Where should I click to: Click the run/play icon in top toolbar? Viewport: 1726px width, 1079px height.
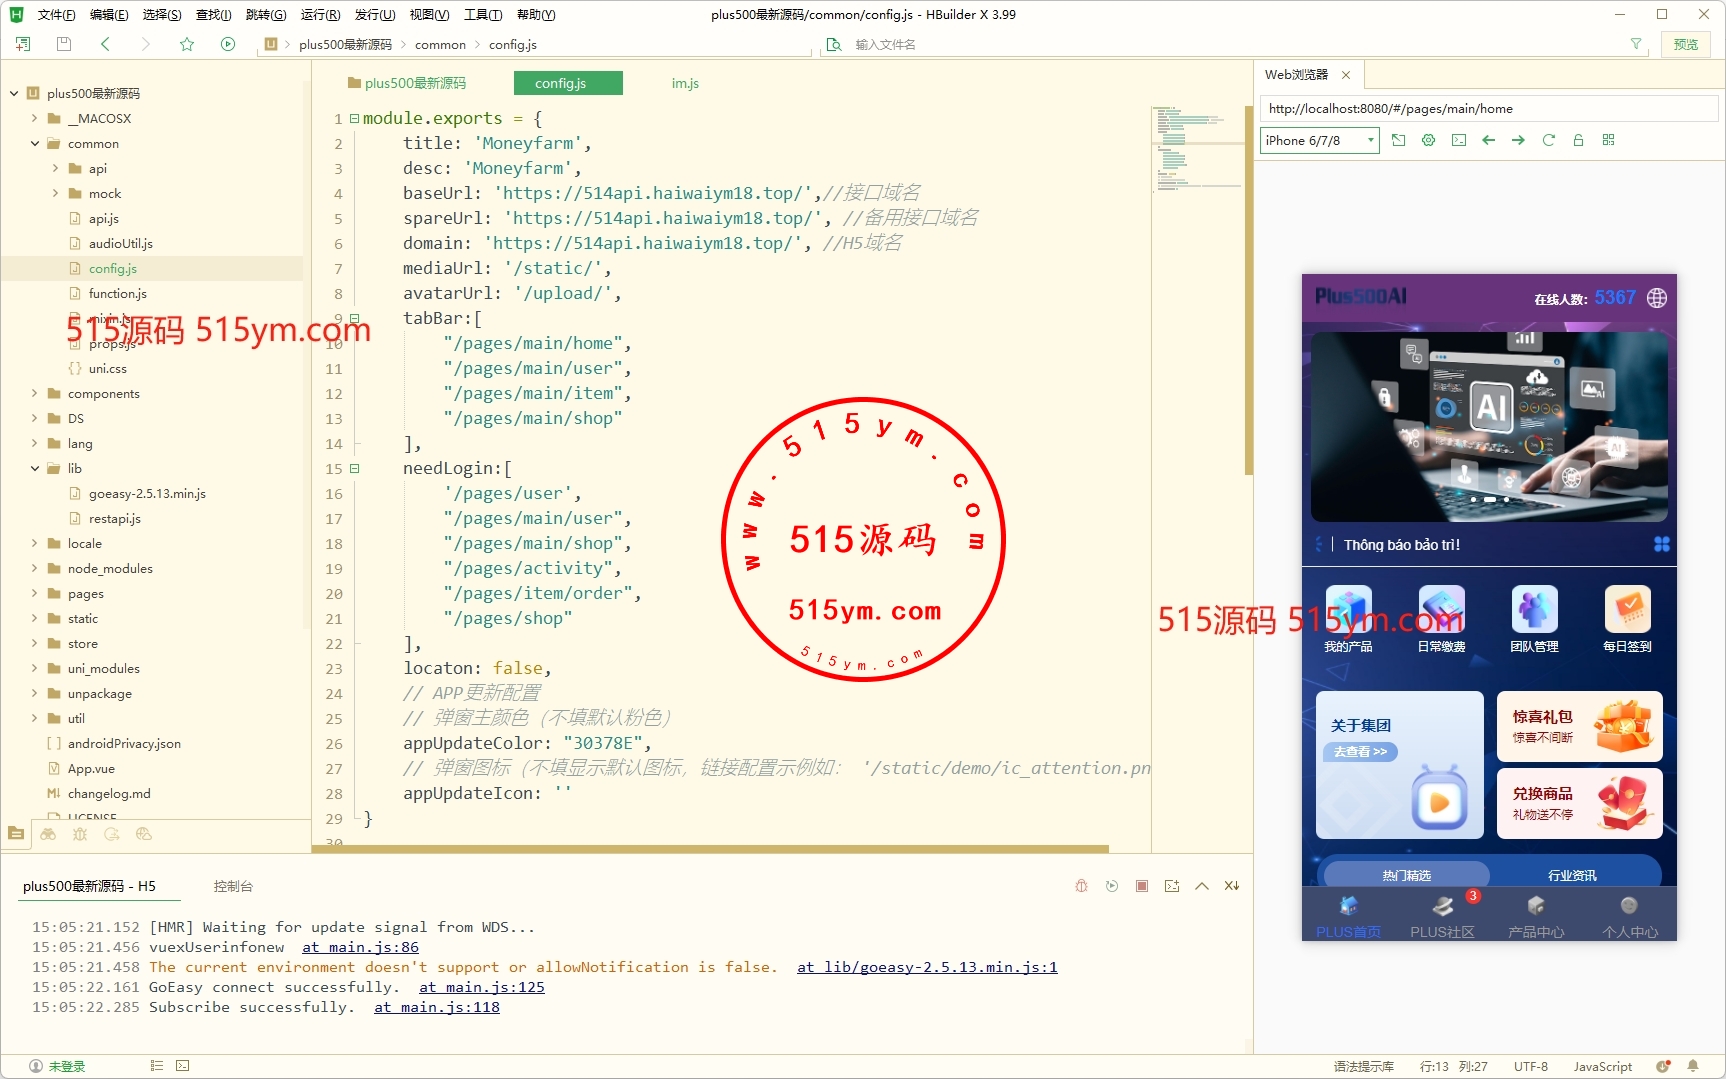[x=228, y=44]
